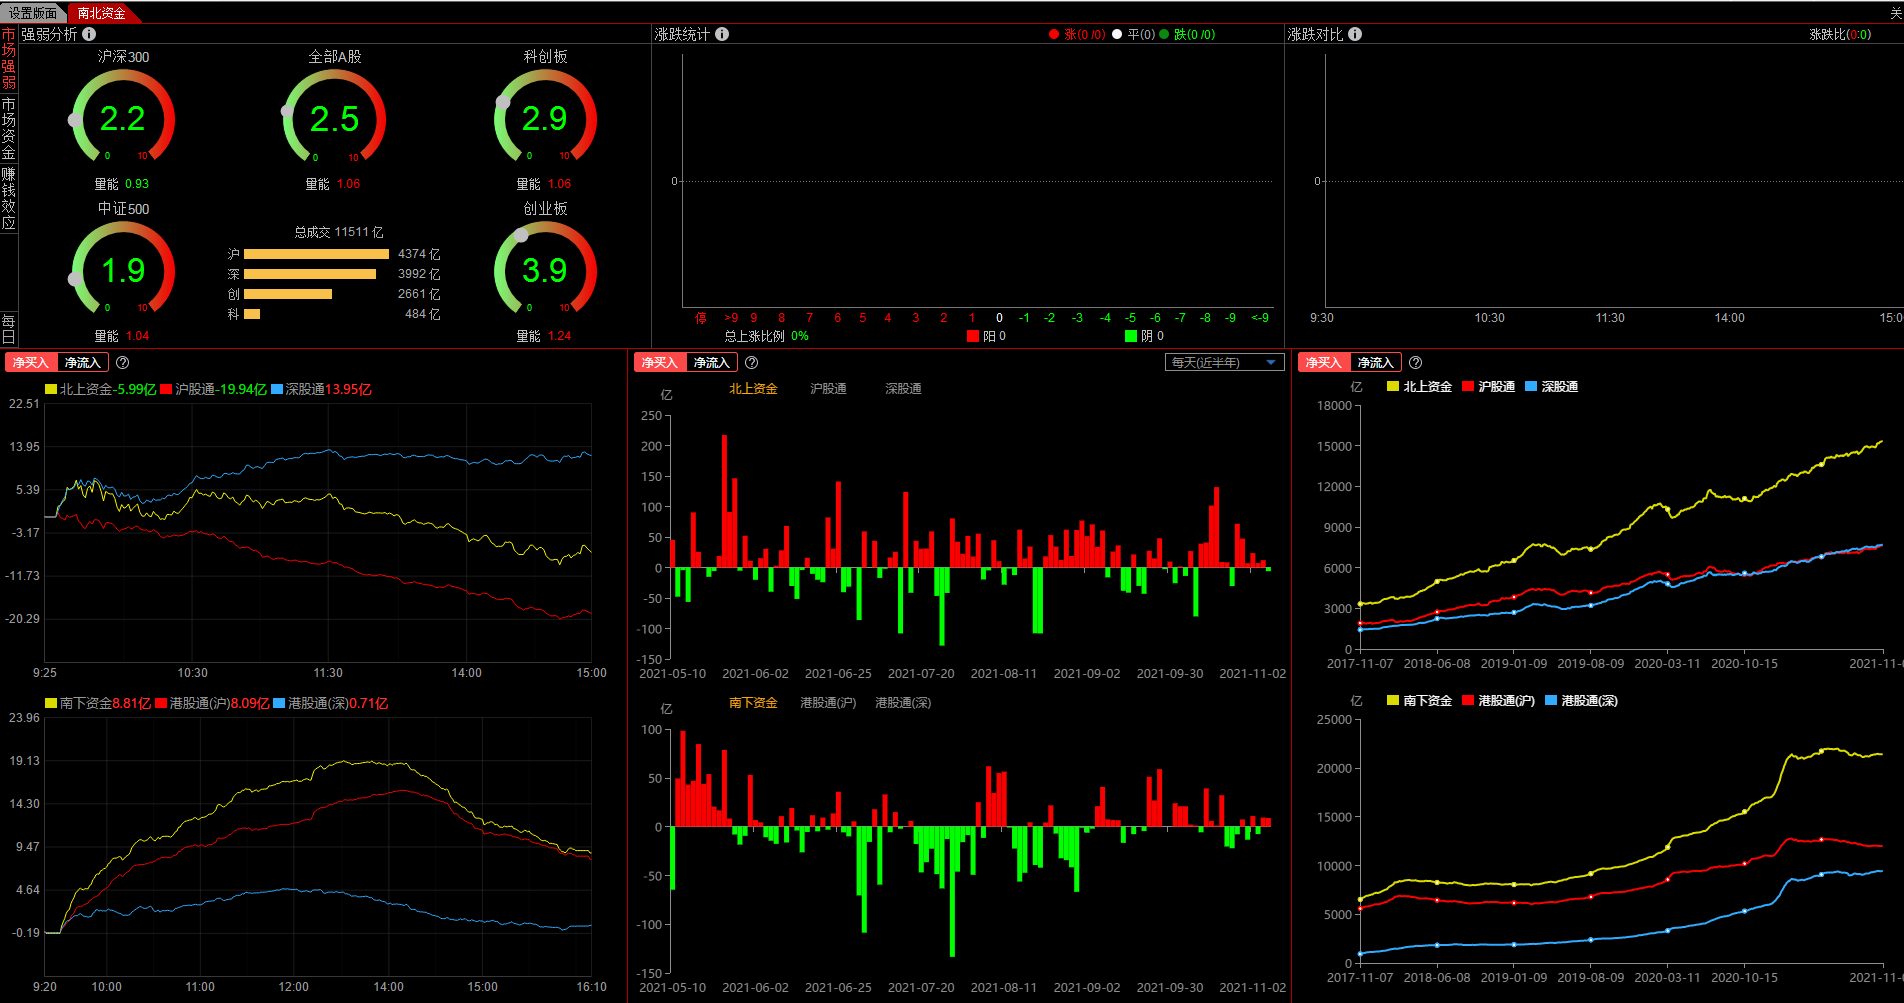
Task: Open the 市场资金 vertical side tab
Action: [9, 128]
